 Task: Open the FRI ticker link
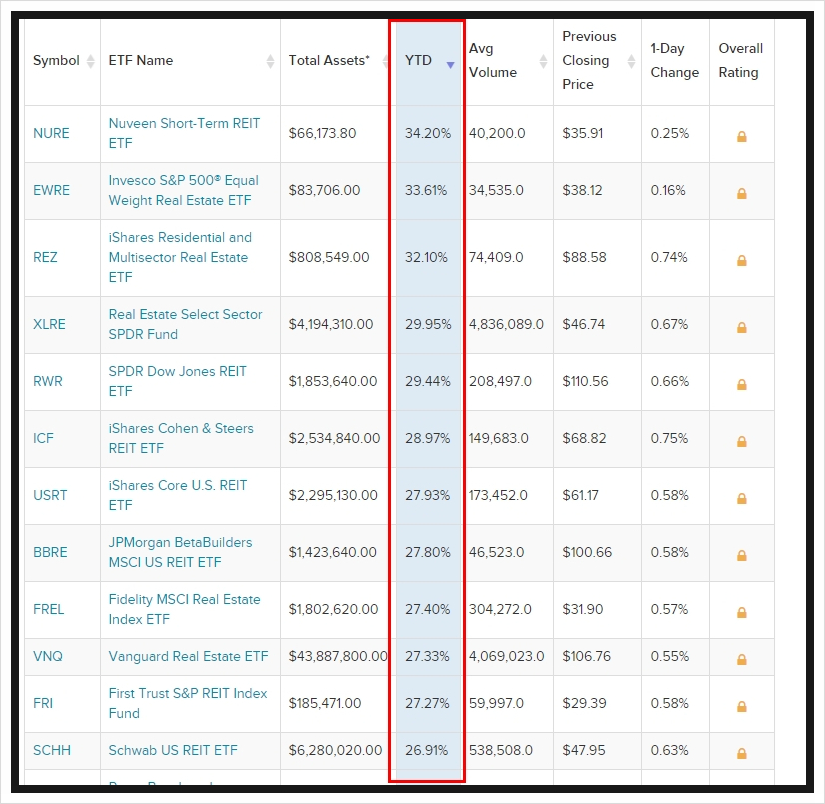43,704
